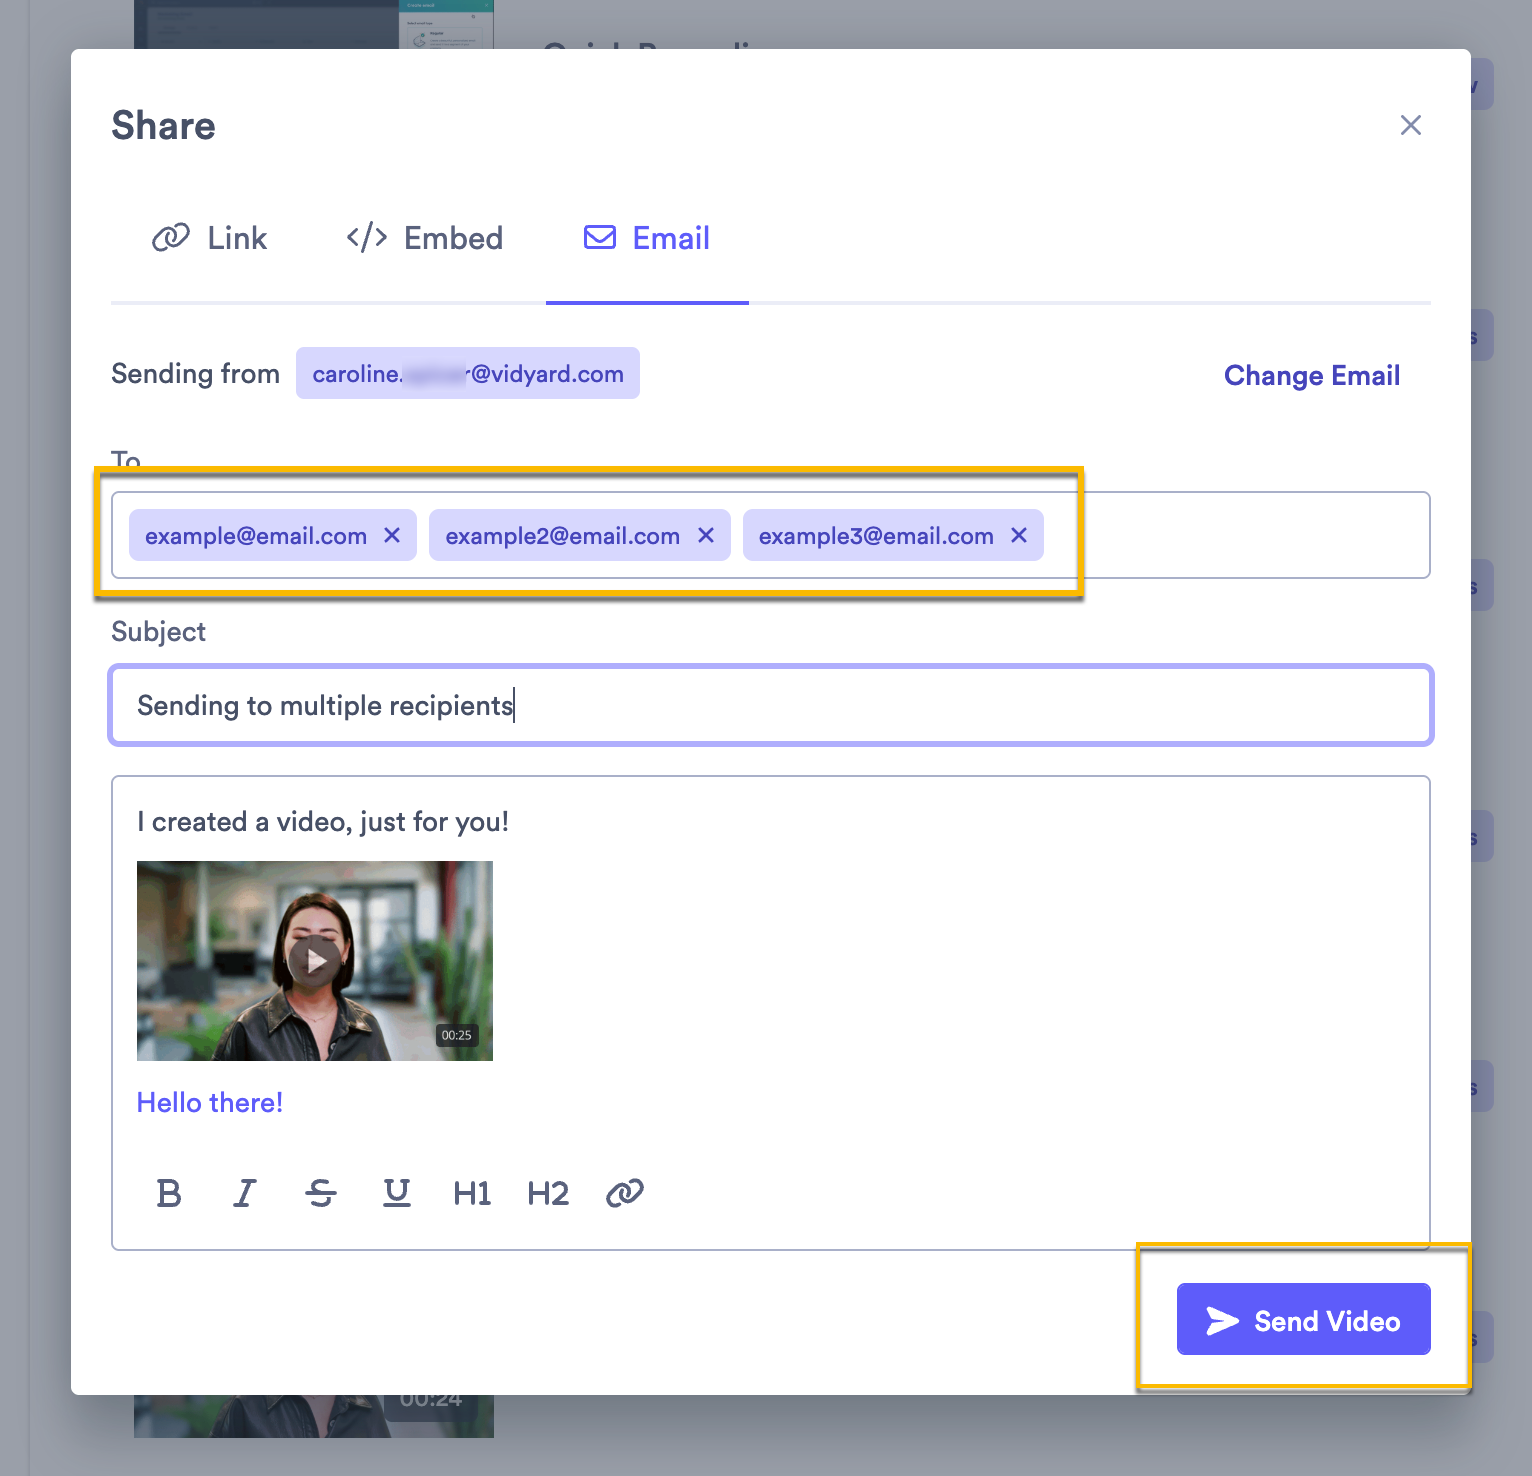The width and height of the screenshot is (1532, 1476).
Task: Remove example@email.com recipient
Action: click(x=392, y=535)
